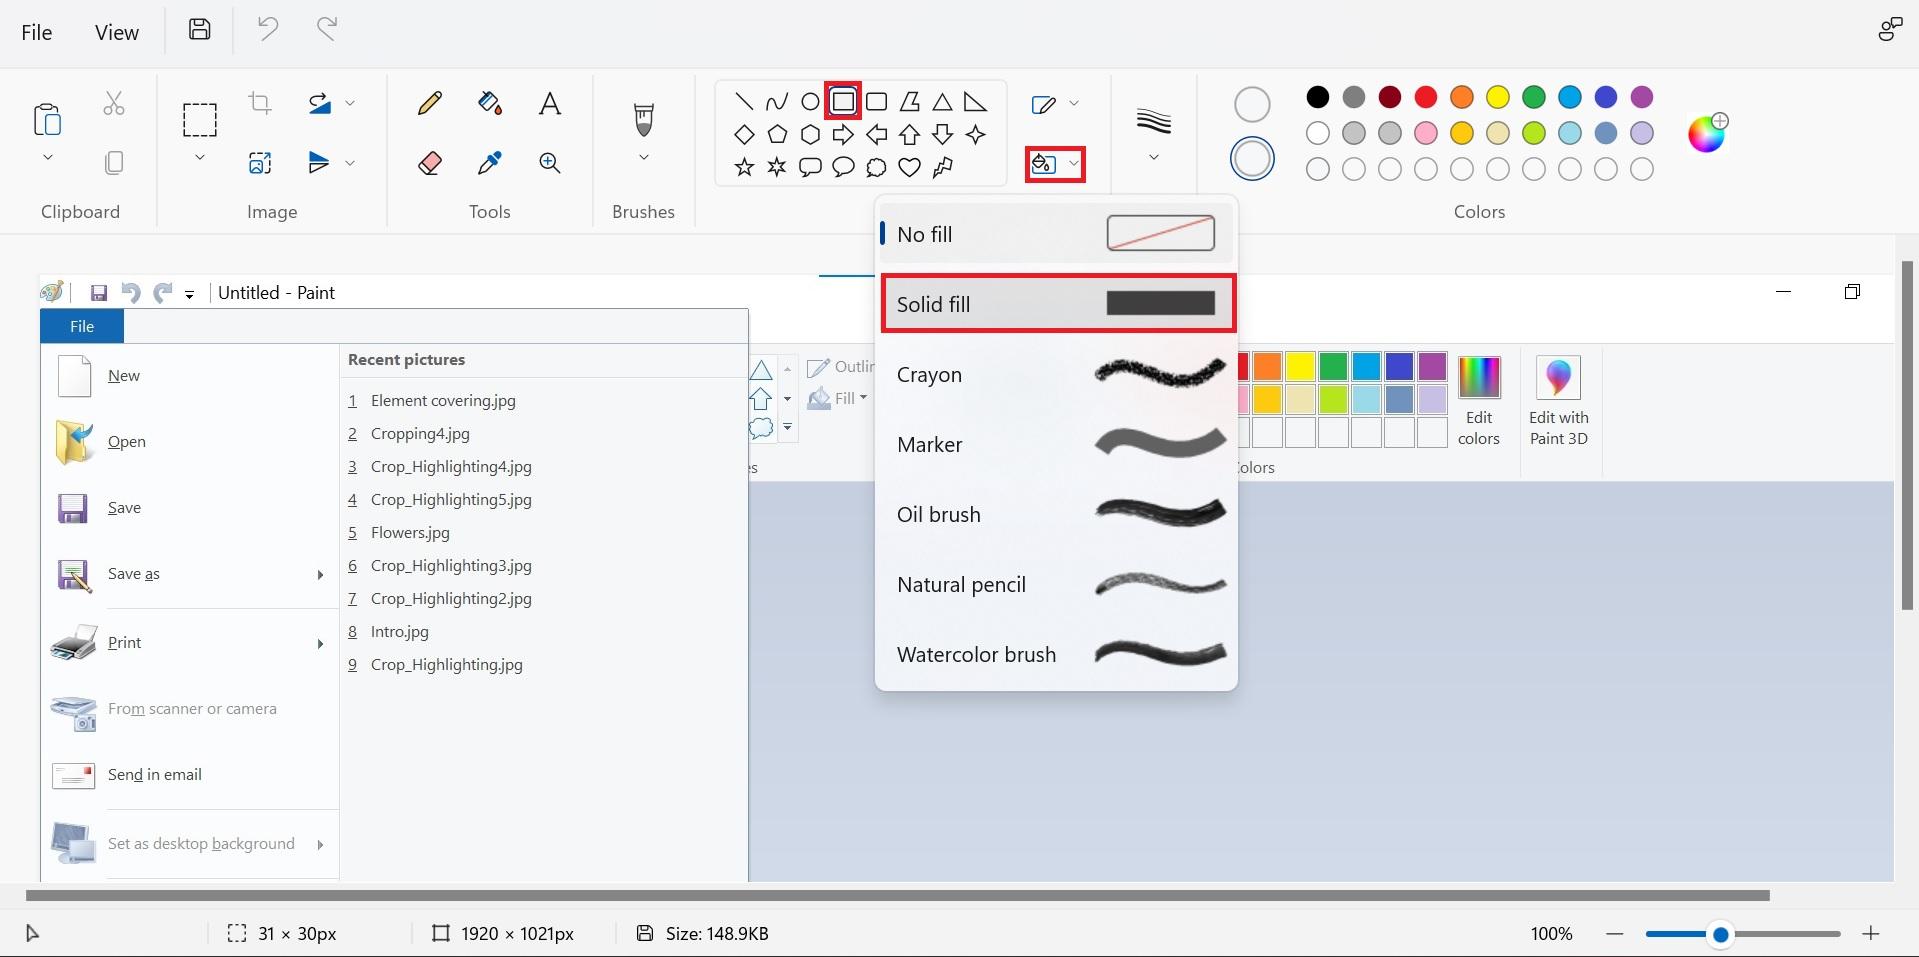The height and width of the screenshot is (957, 1919).
Task: Pick the Eraser tool
Action: [430, 163]
